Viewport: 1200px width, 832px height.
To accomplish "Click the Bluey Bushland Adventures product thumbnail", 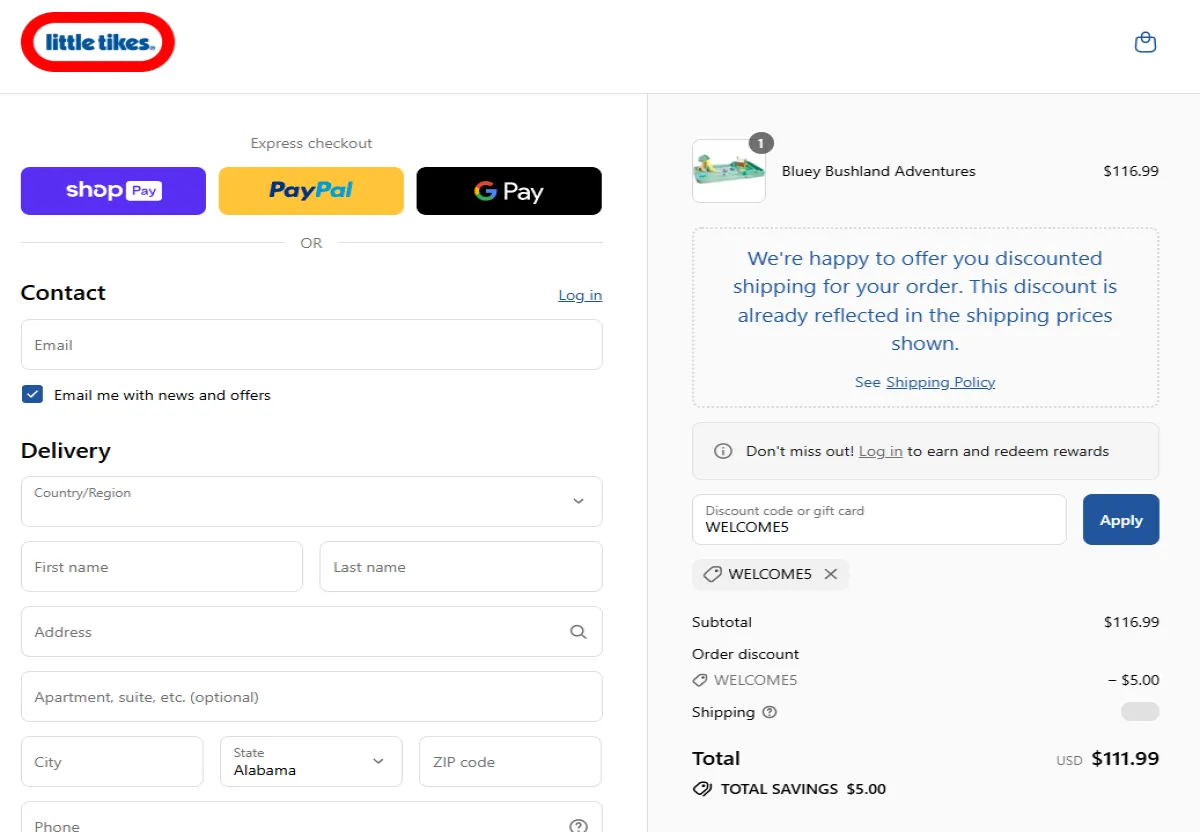I will tap(728, 170).
